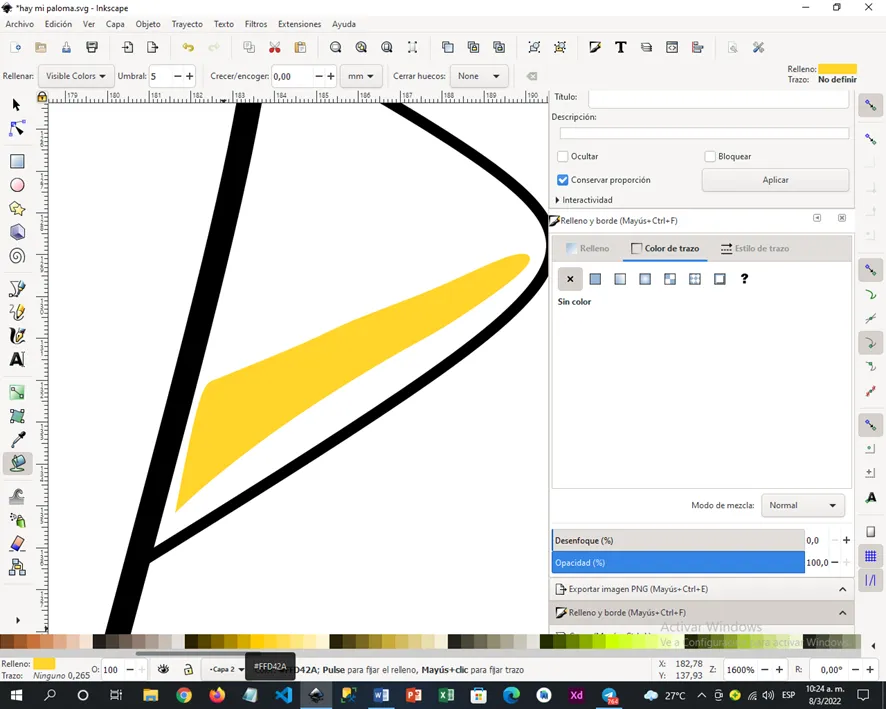Select the Paint Bucket tool

click(x=18, y=463)
